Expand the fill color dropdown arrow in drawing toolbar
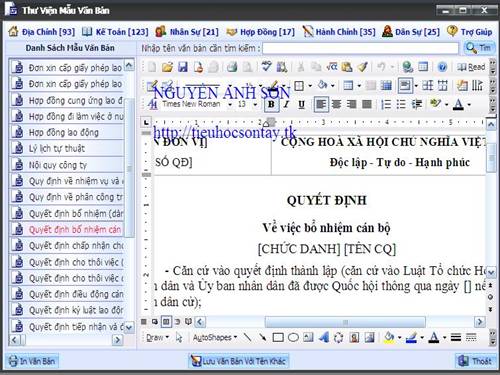500x375 pixels. coord(399,338)
